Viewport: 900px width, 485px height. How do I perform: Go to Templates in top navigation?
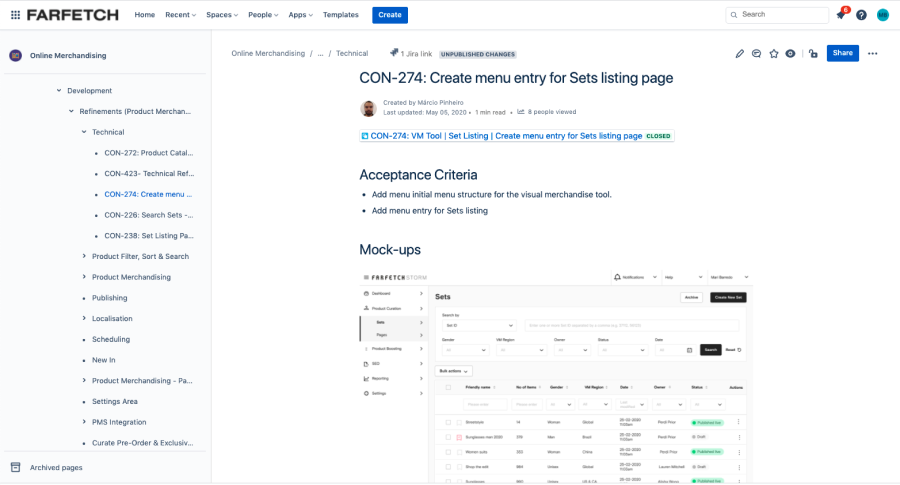click(x=341, y=15)
